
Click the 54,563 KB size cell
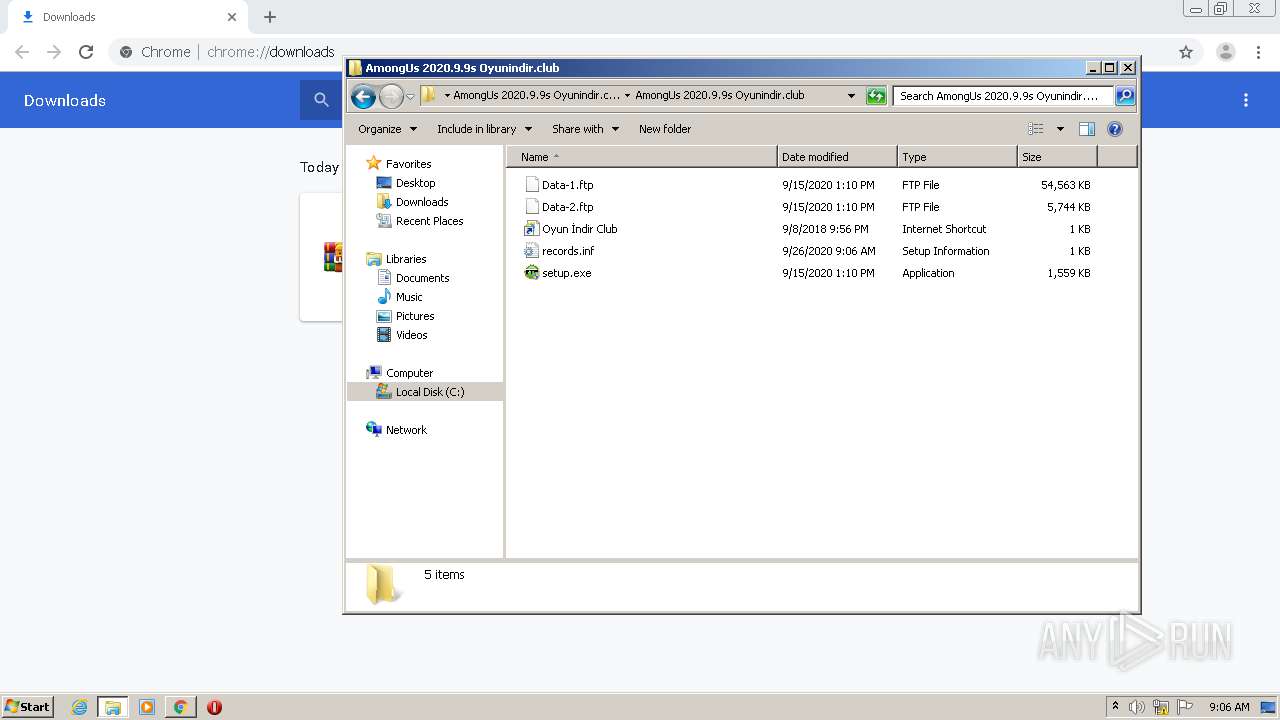[x=1065, y=185]
